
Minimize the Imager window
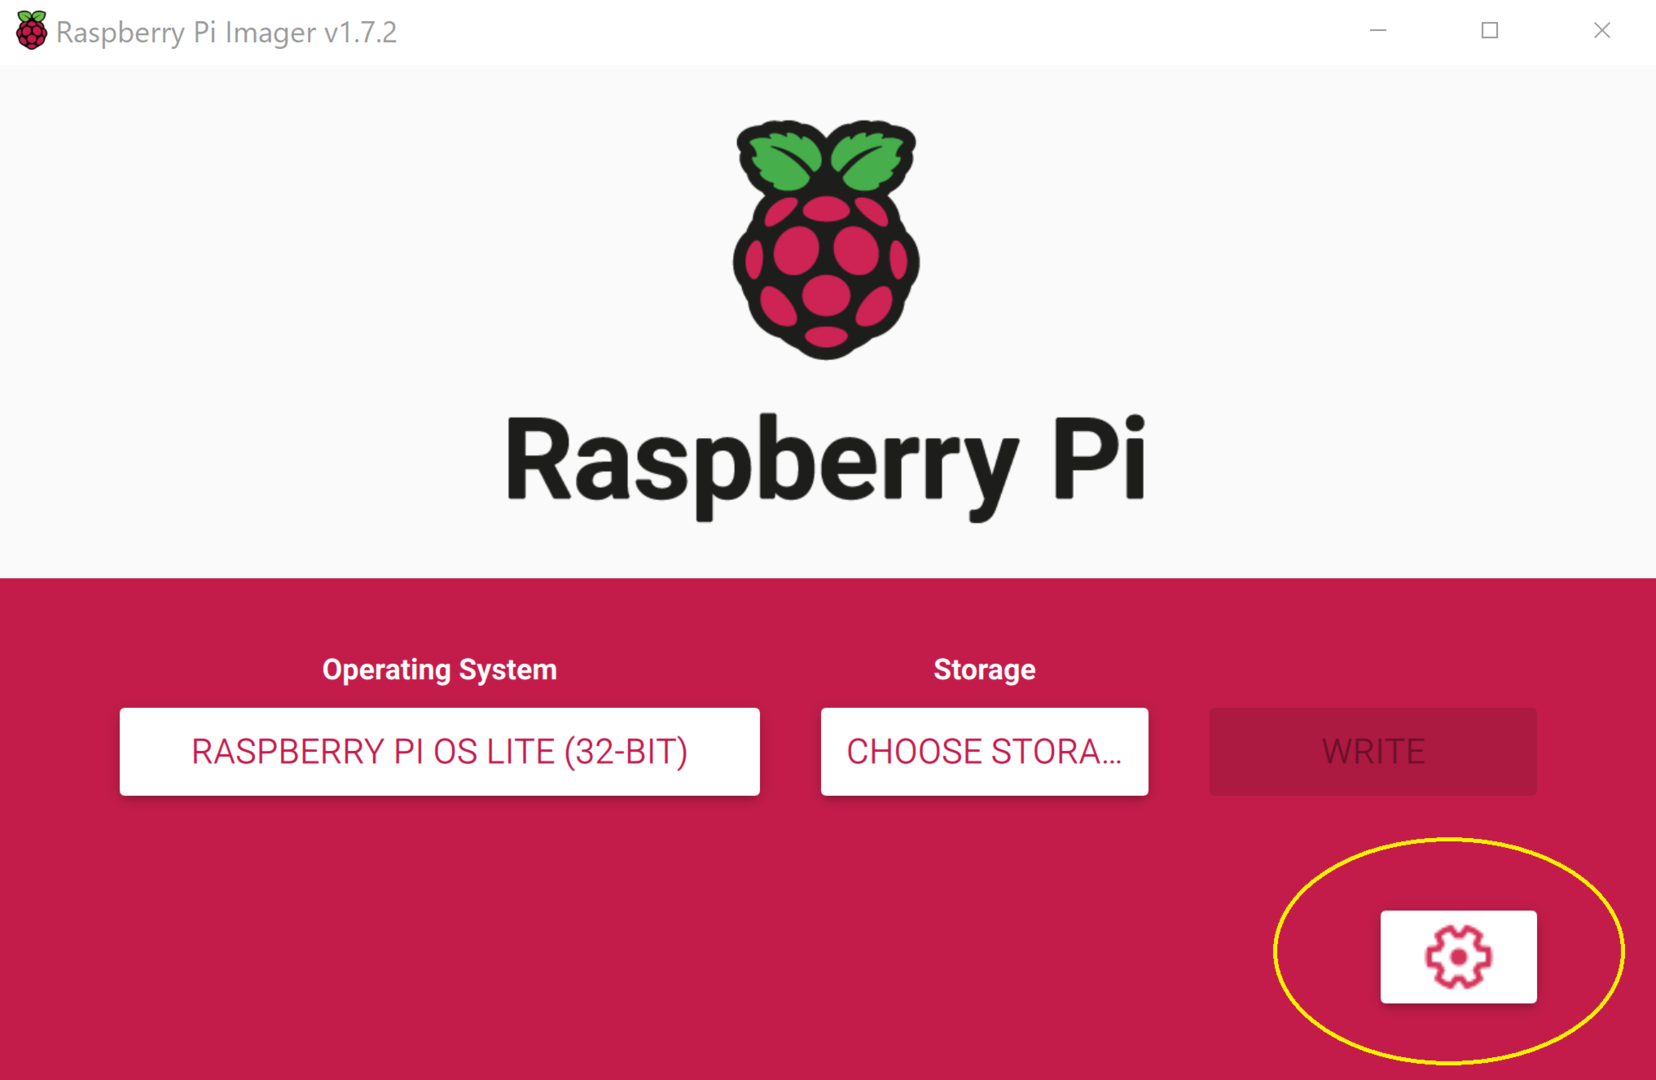pos(1378,31)
